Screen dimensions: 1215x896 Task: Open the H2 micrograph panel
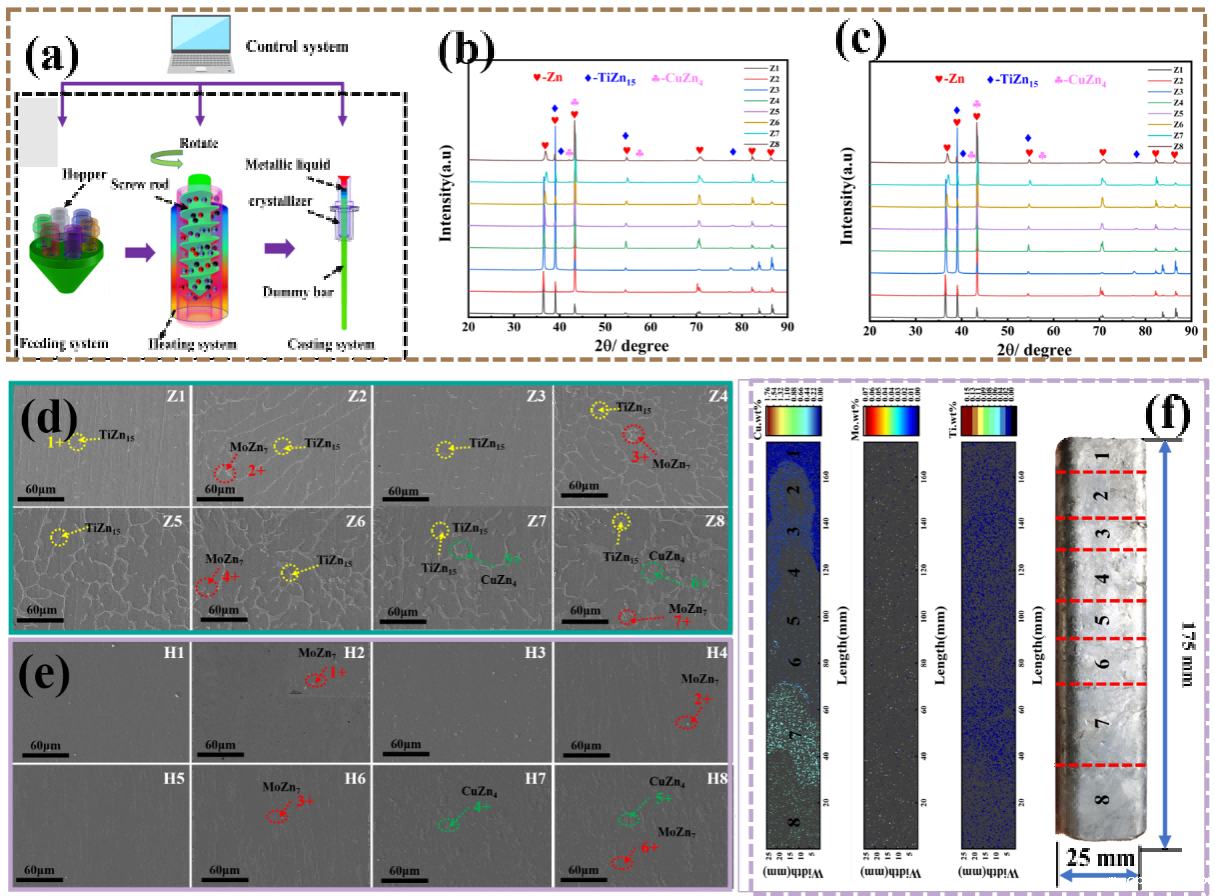(x=281, y=702)
